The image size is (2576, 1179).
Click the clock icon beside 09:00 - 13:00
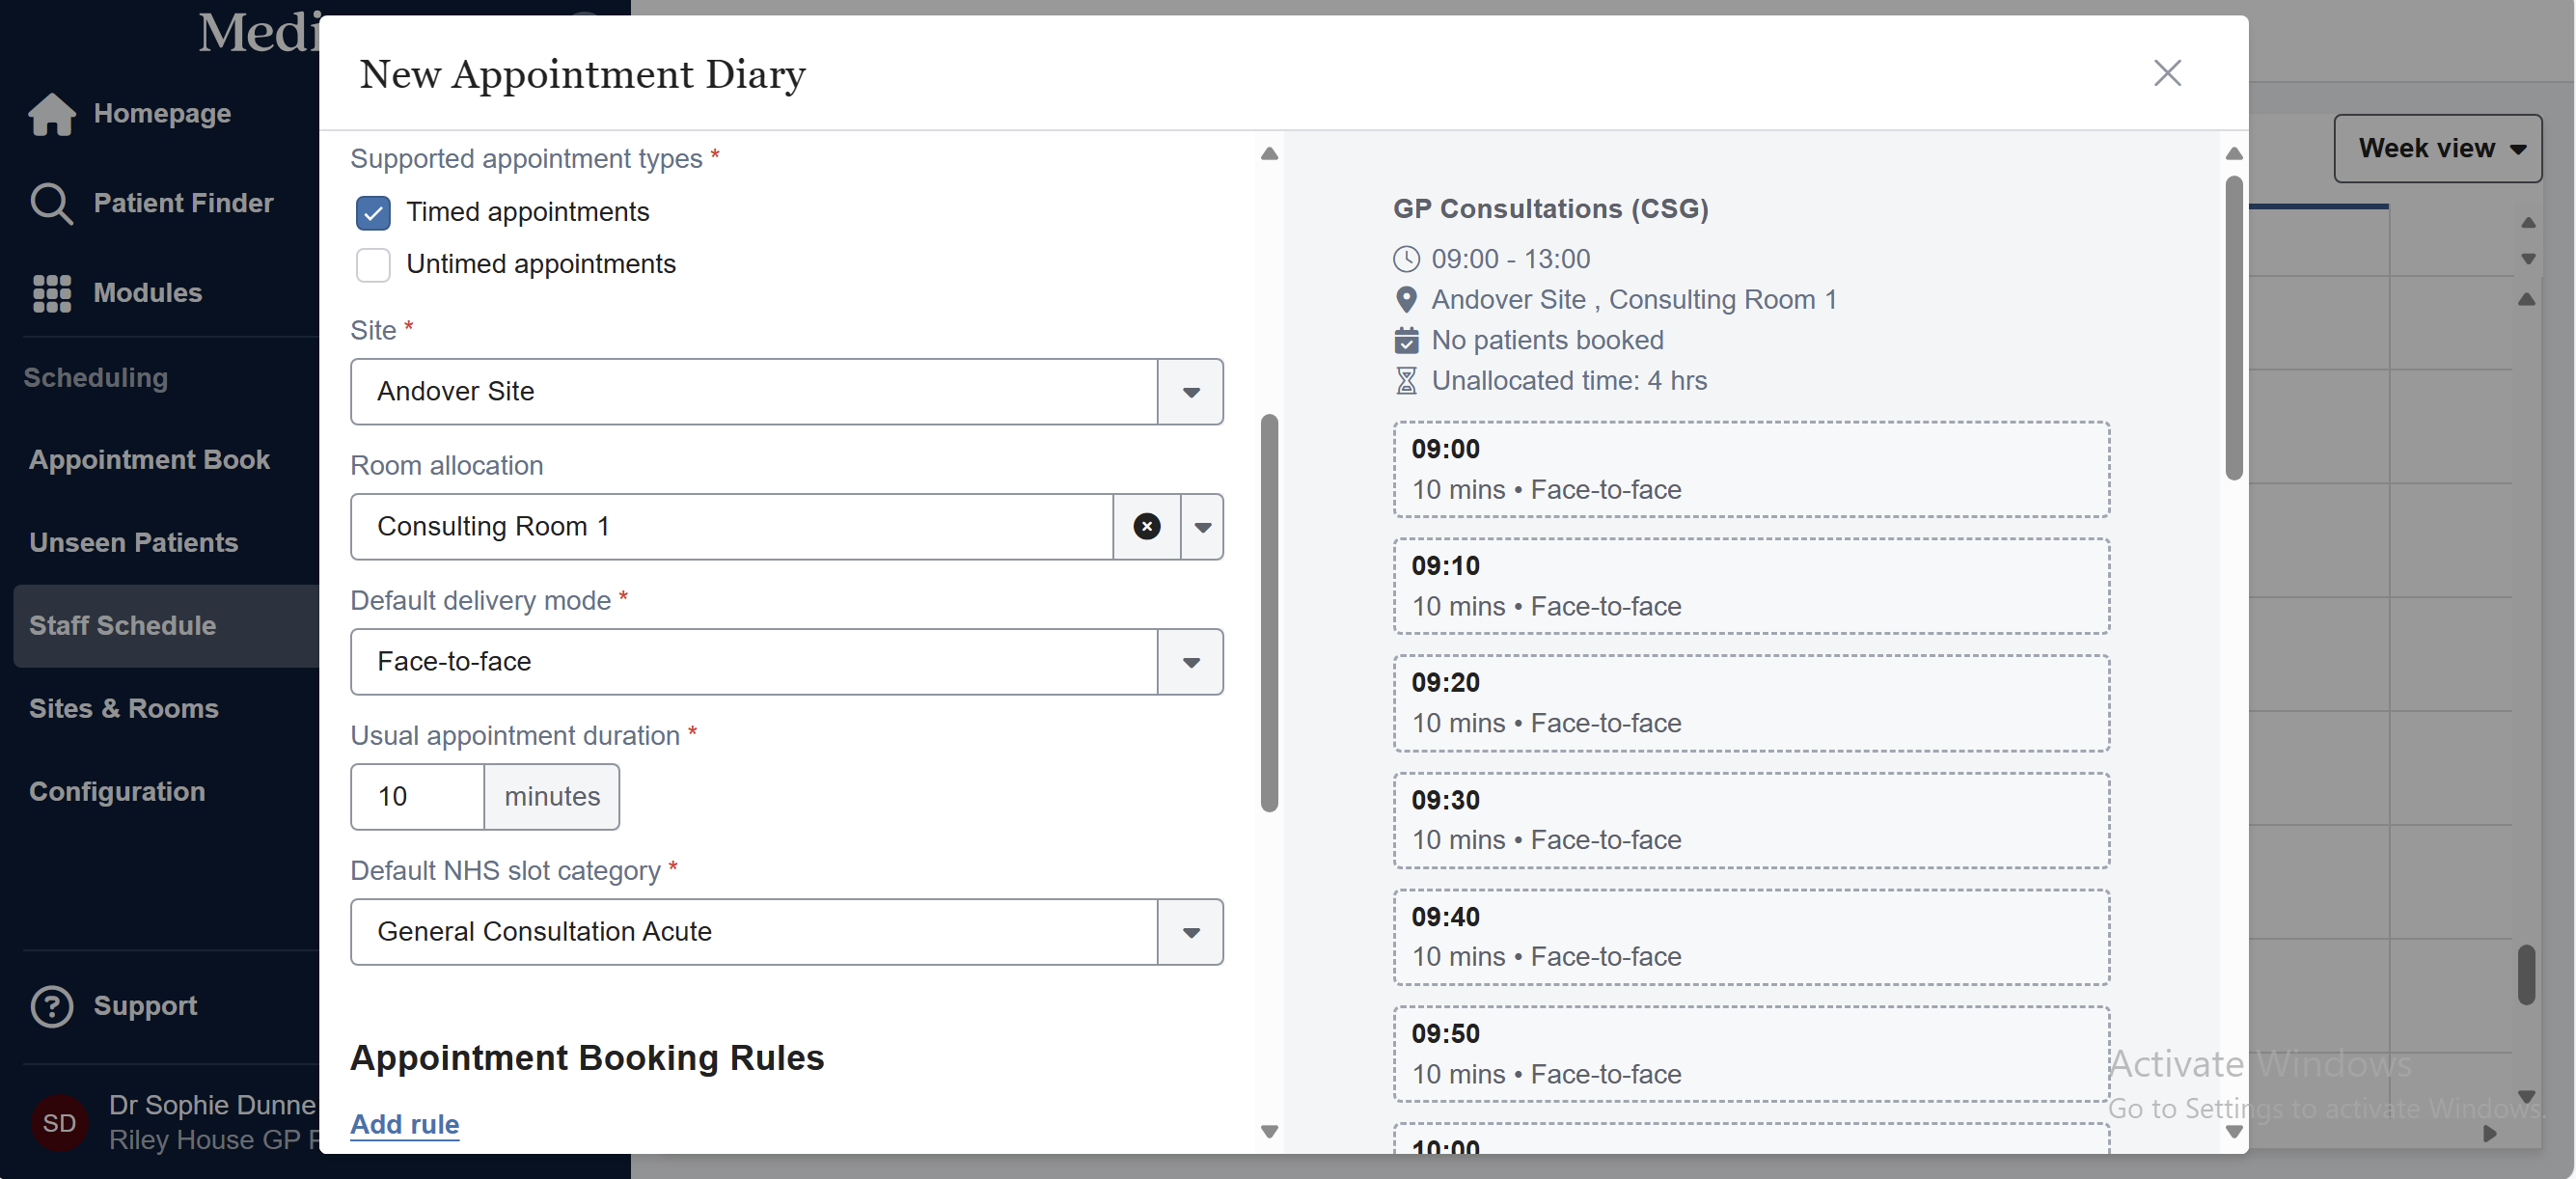click(x=1406, y=259)
